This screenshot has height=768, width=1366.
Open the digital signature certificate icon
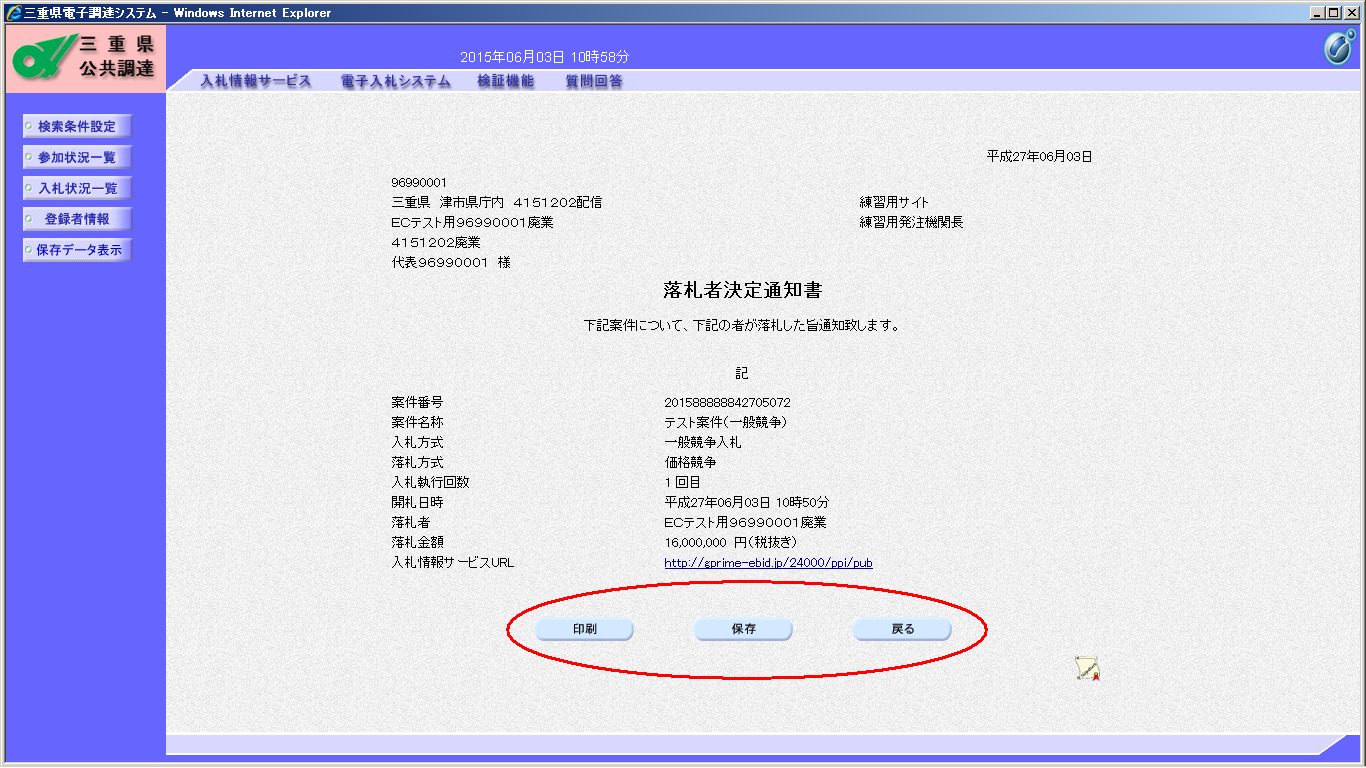[1088, 669]
